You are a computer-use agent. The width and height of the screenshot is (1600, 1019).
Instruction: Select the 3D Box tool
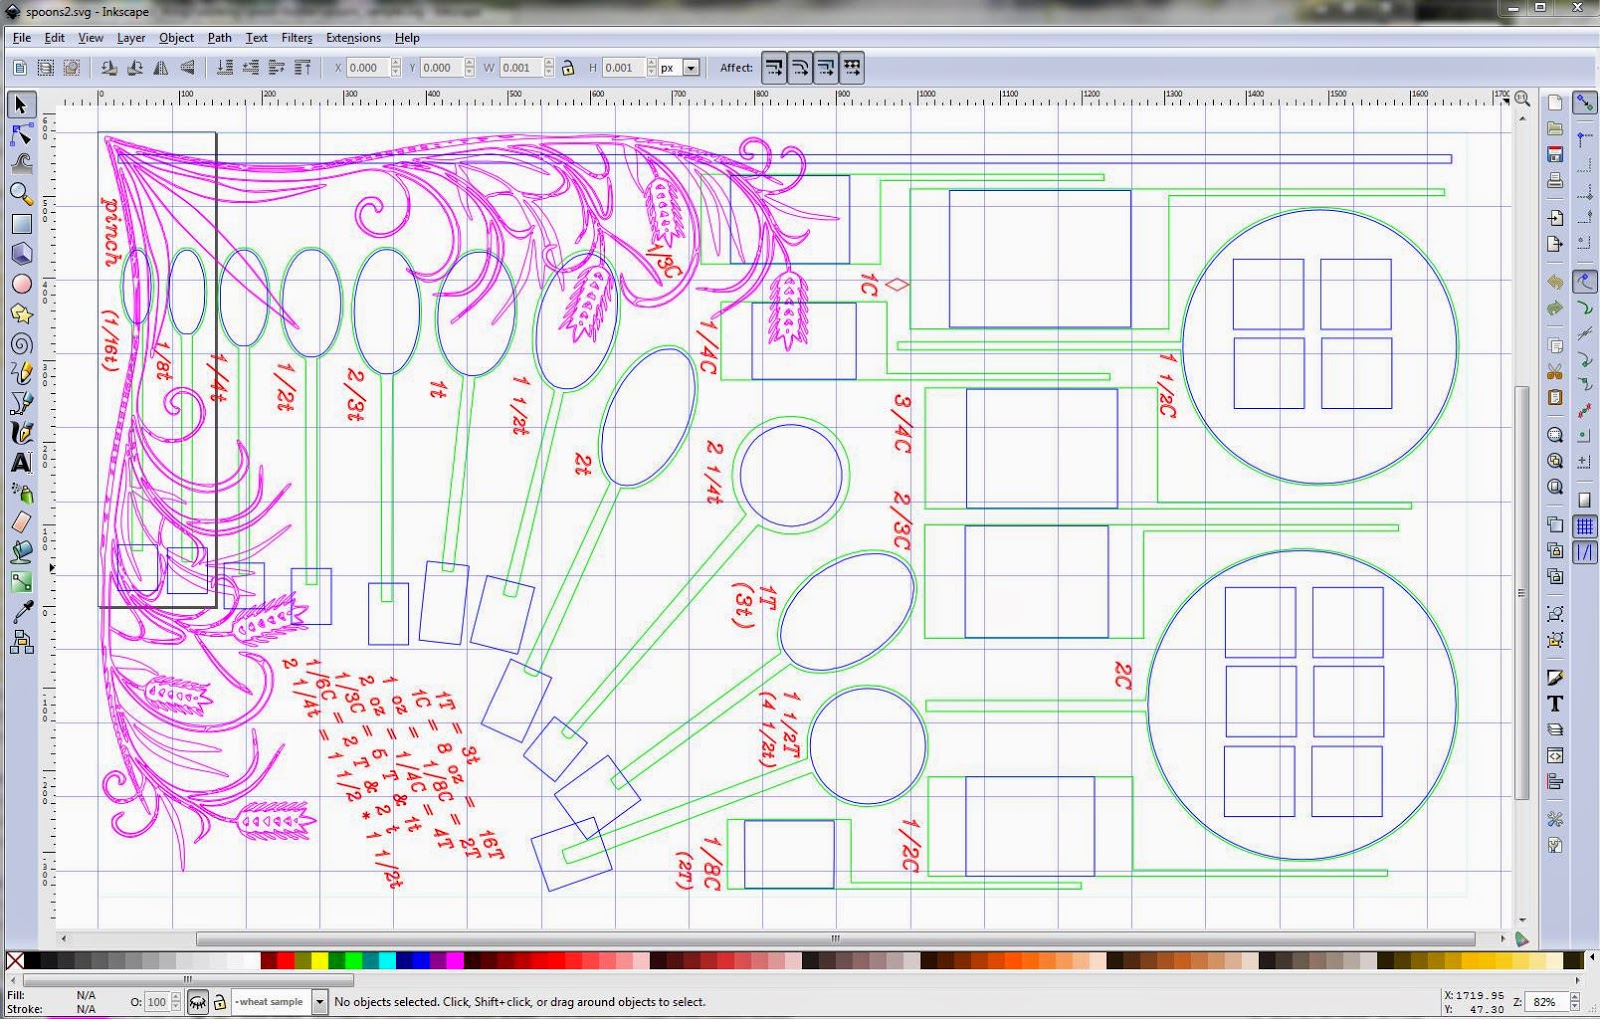pyautogui.click(x=21, y=254)
